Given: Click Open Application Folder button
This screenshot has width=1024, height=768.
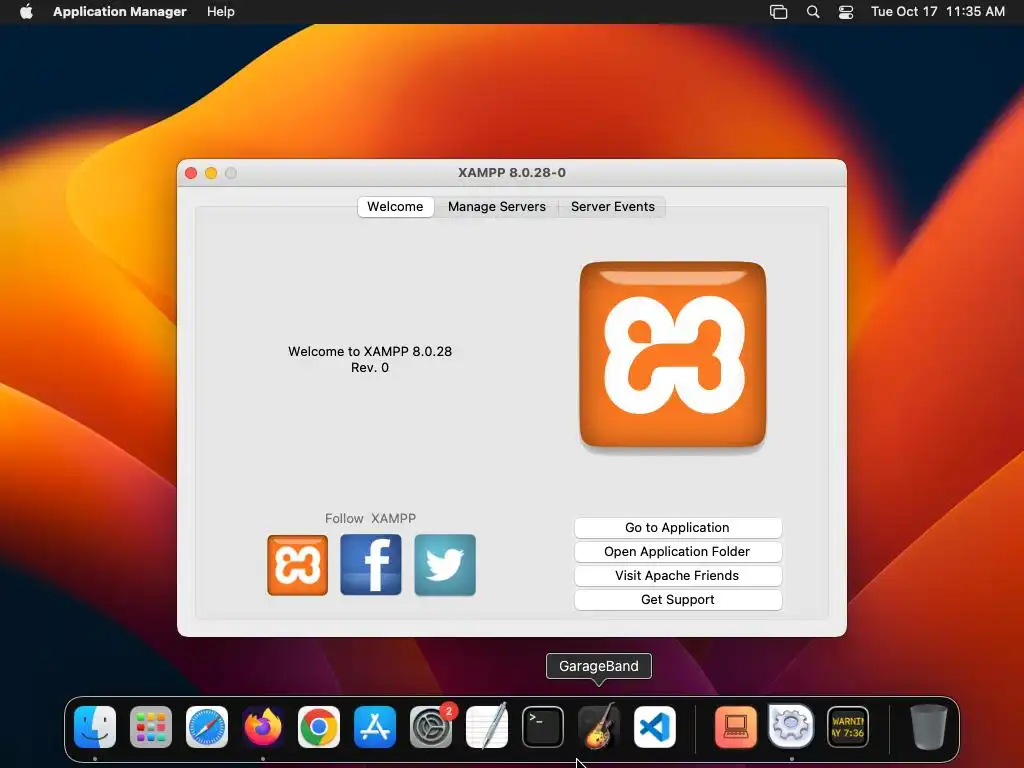Looking at the screenshot, I should pyautogui.click(x=678, y=552).
